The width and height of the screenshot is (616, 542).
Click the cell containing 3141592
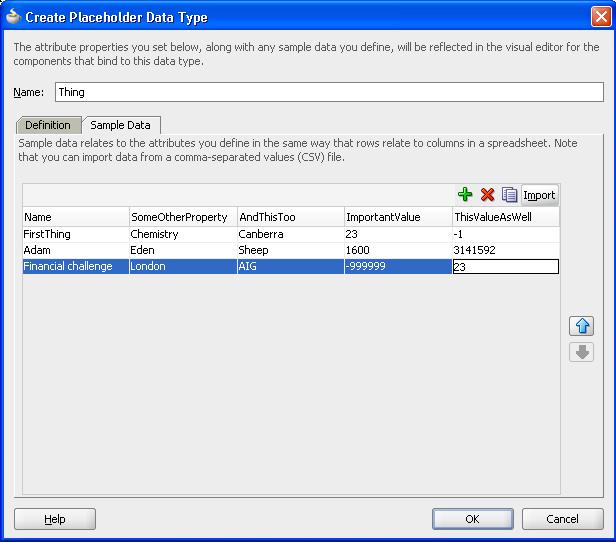(x=505, y=250)
